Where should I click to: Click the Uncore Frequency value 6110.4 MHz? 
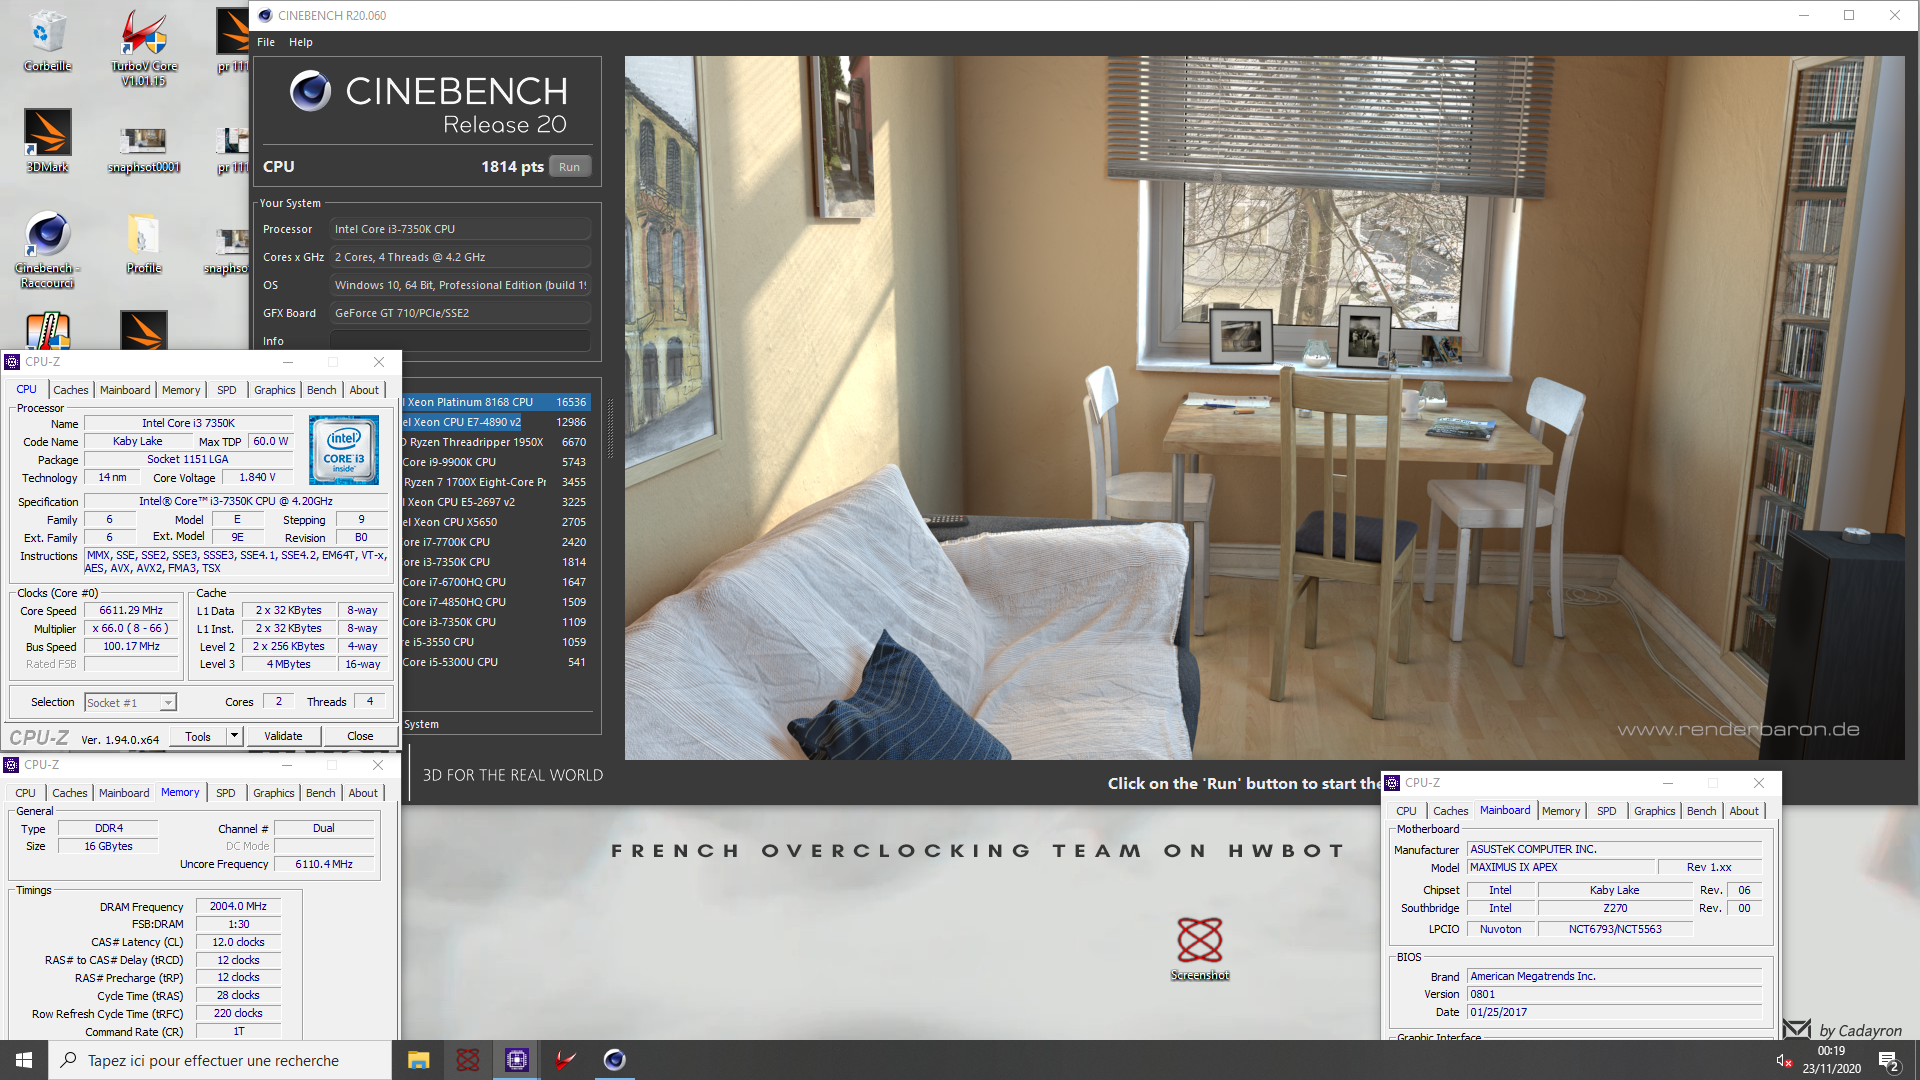pos(324,864)
